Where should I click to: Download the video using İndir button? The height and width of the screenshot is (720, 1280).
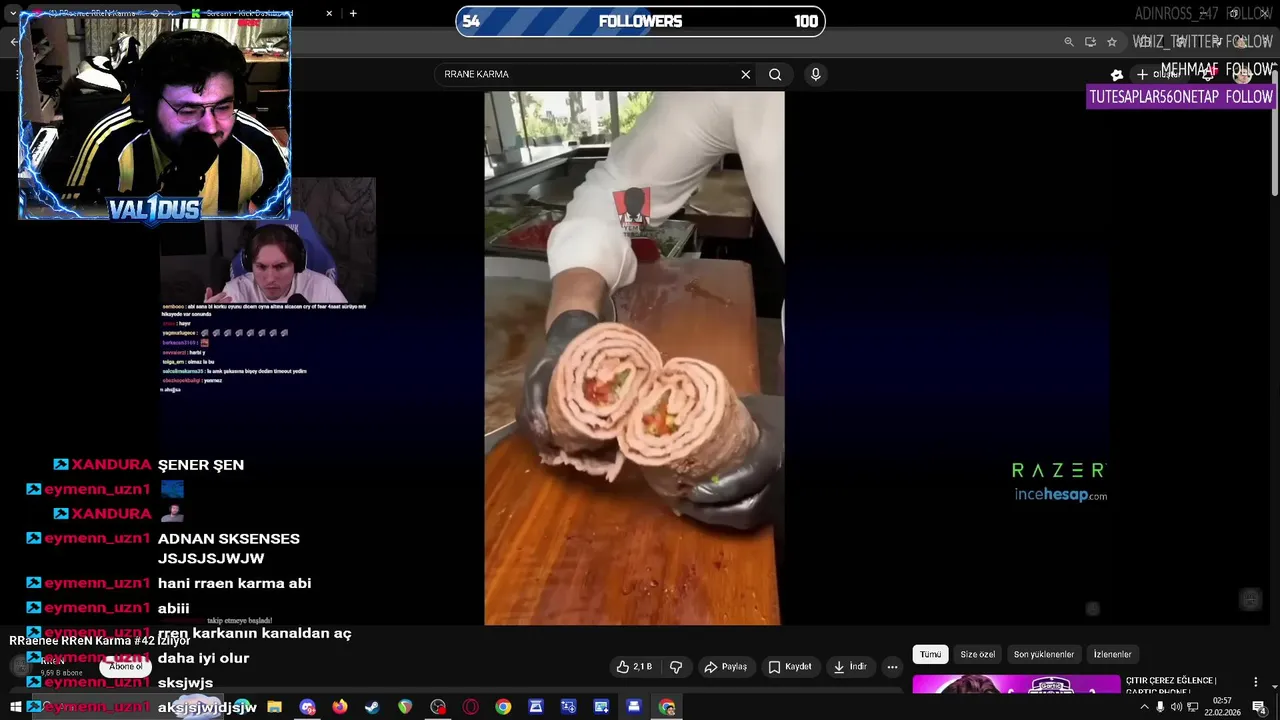click(x=850, y=667)
